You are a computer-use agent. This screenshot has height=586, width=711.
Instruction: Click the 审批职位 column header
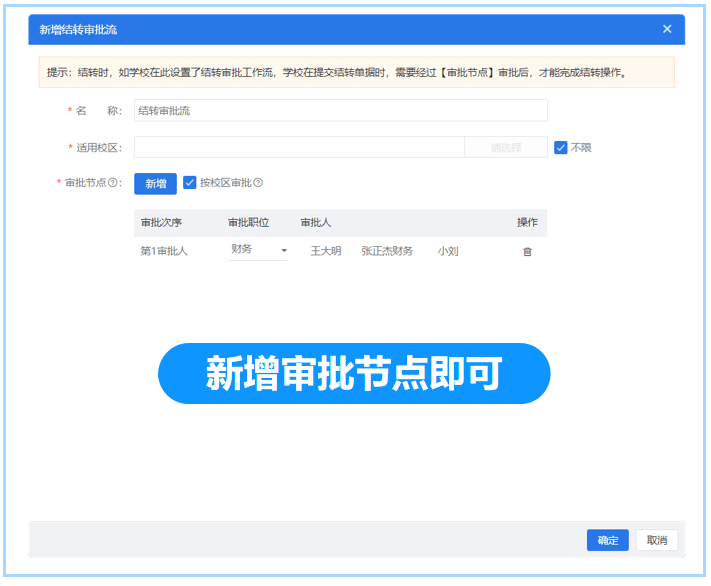click(x=248, y=223)
